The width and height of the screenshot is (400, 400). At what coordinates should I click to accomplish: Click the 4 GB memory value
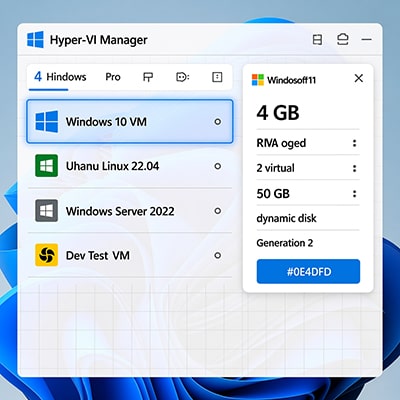[x=278, y=113]
